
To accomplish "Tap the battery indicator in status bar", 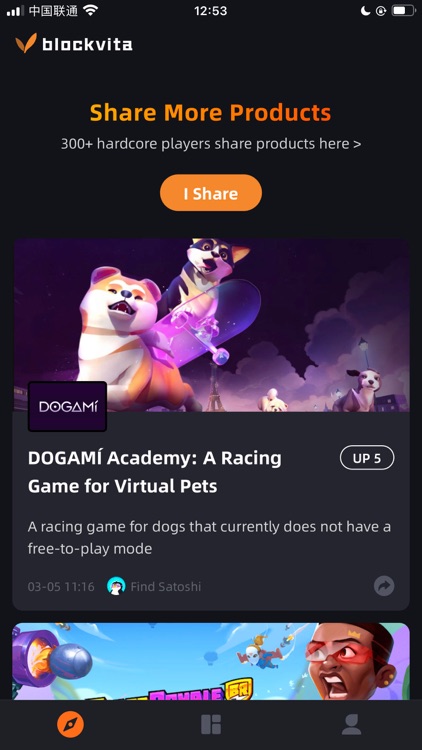I will coord(403,10).
